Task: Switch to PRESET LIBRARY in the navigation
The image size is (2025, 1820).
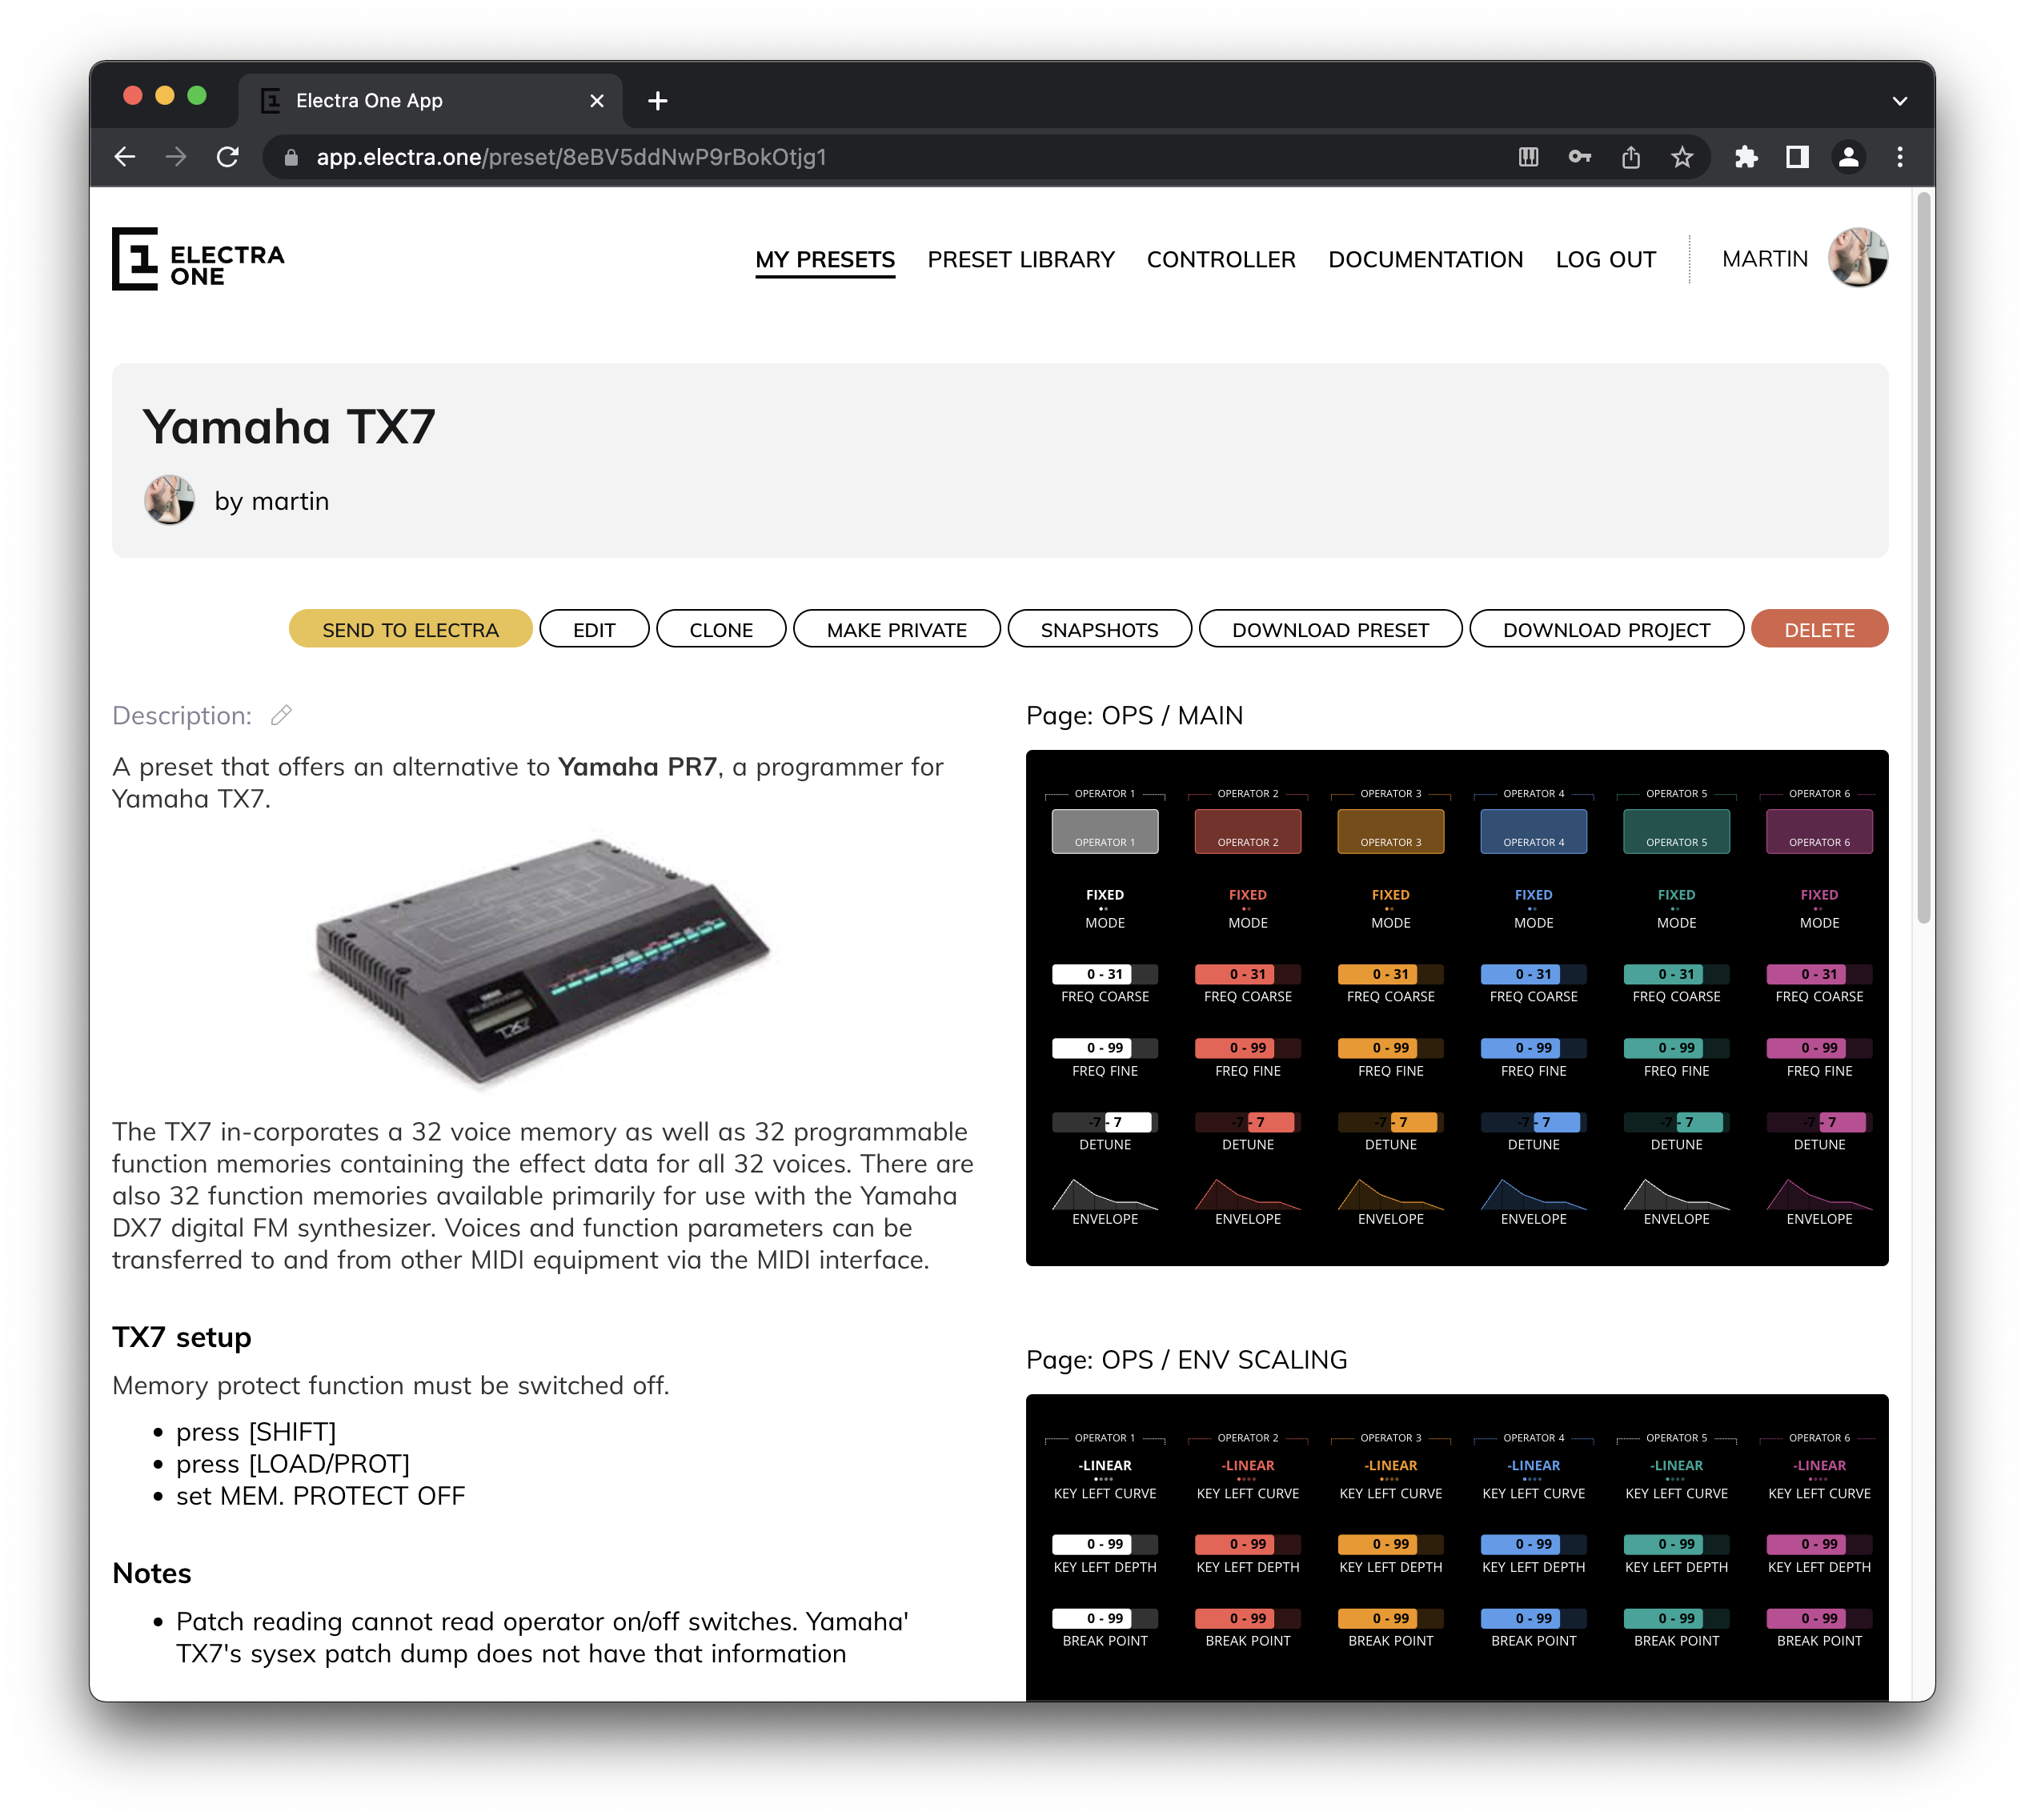Action: tap(1021, 260)
